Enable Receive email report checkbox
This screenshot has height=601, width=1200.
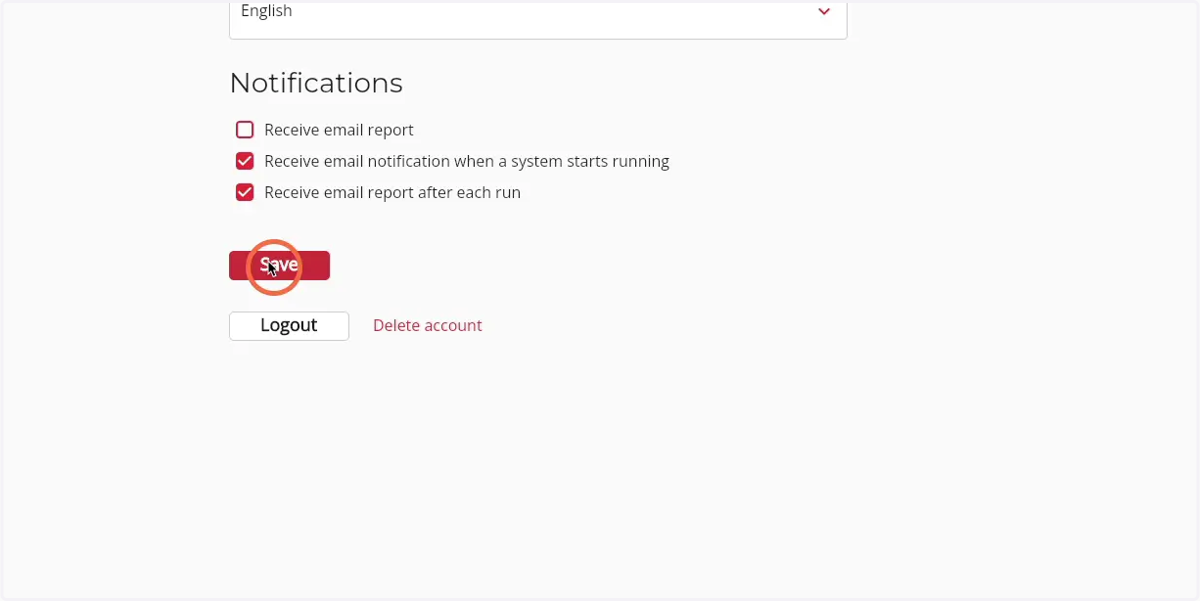click(245, 130)
